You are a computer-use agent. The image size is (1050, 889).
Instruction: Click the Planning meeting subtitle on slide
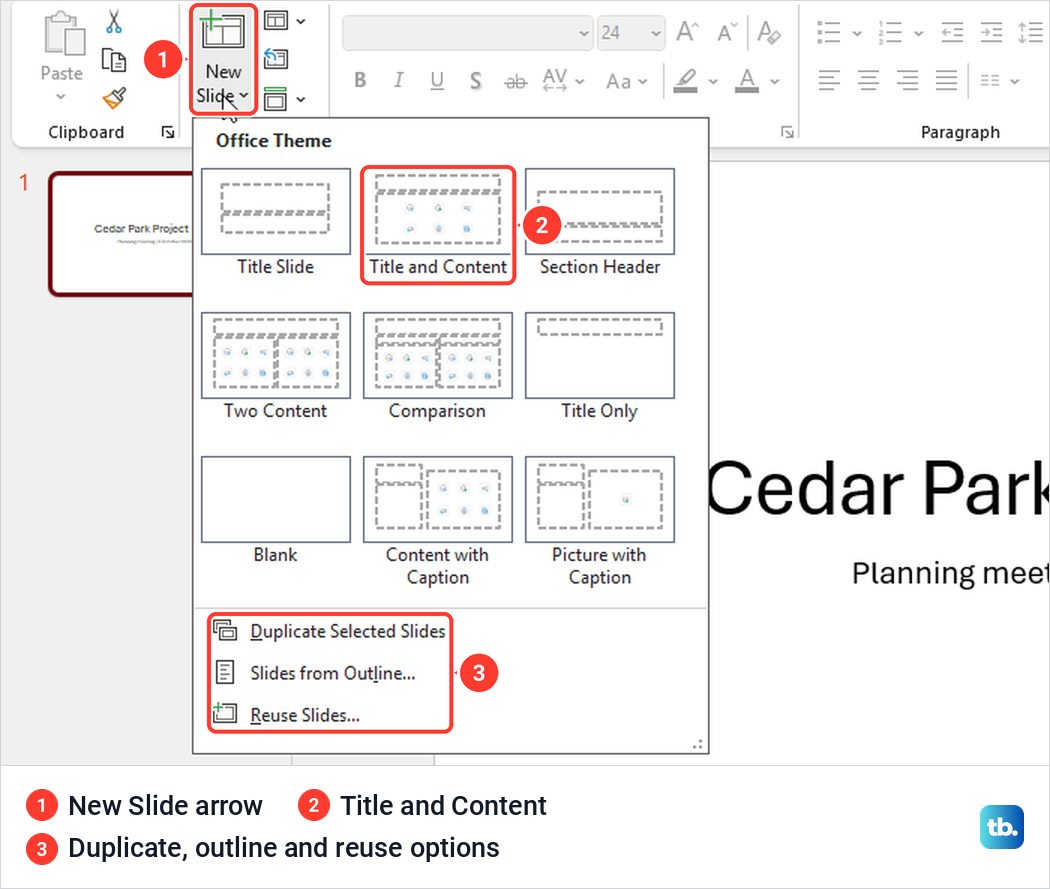click(x=950, y=574)
